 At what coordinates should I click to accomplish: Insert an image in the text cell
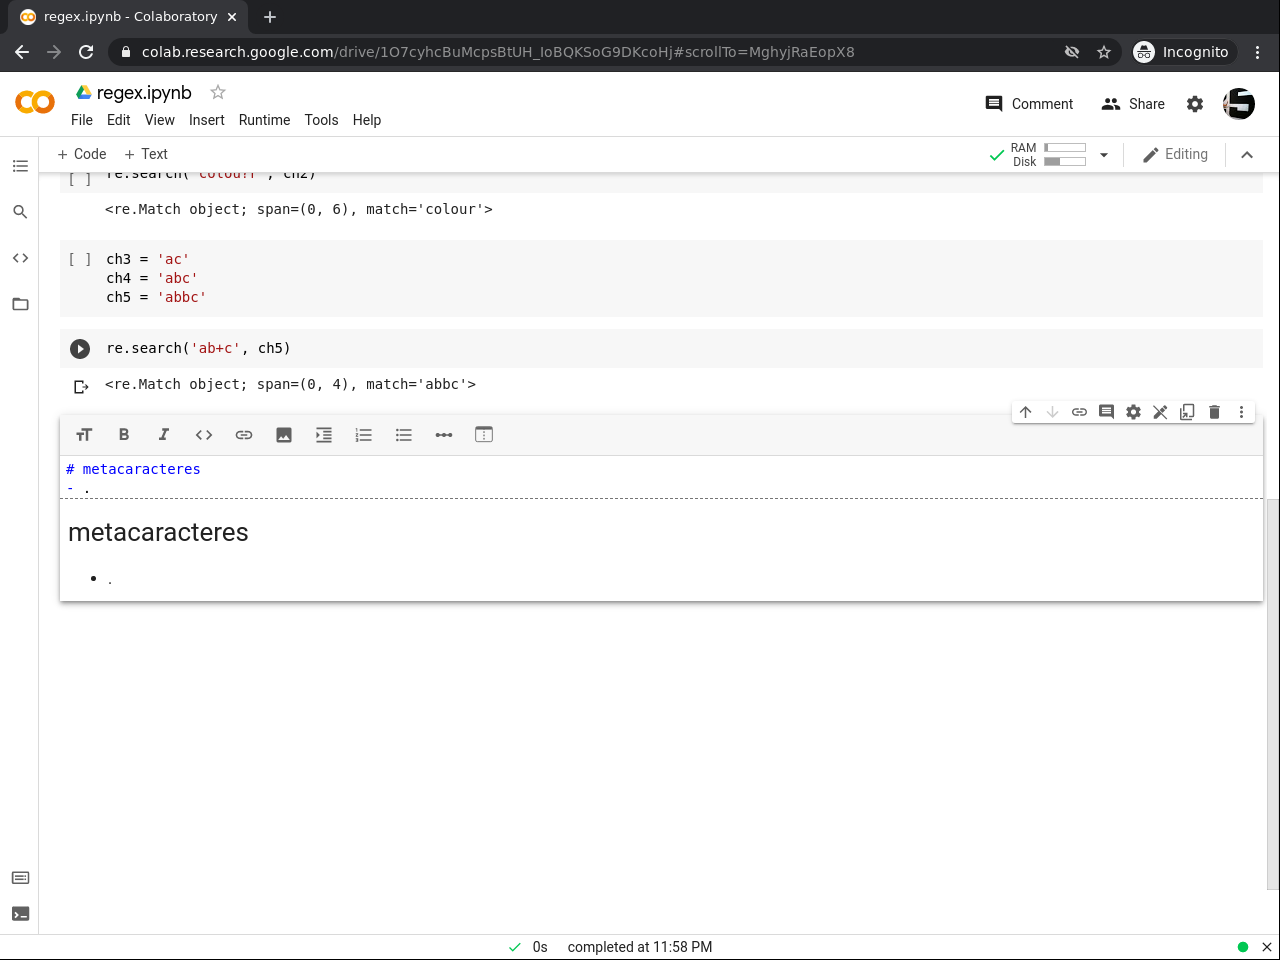(x=284, y=435)
